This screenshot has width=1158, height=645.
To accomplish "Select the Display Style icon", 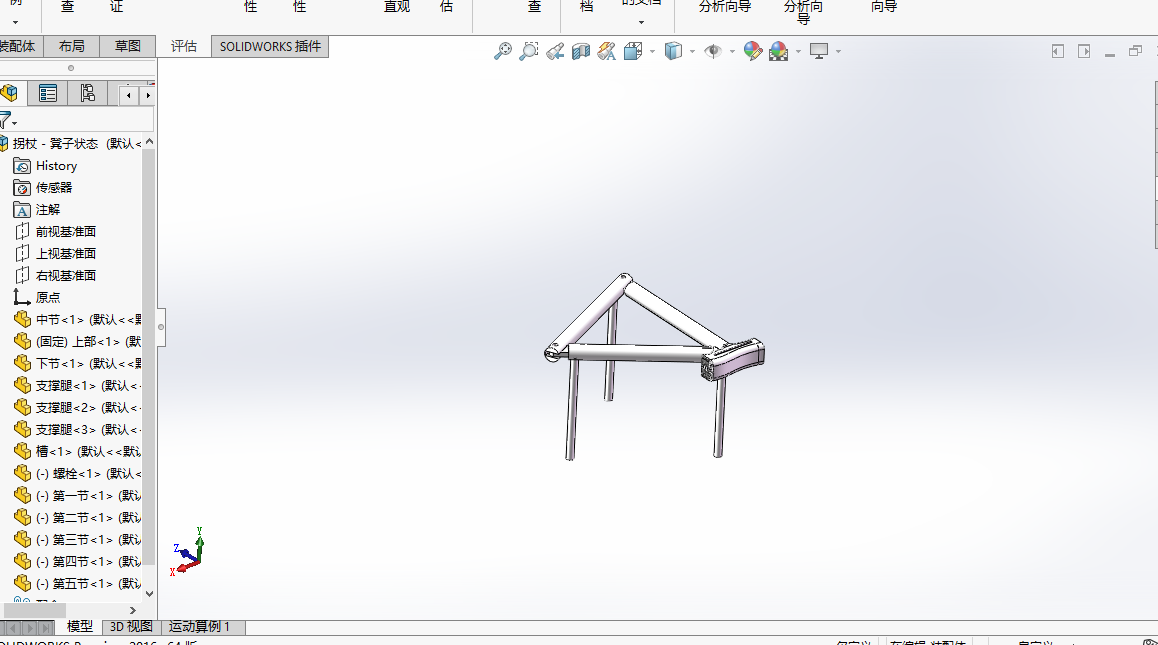I will tap(674, 51).
